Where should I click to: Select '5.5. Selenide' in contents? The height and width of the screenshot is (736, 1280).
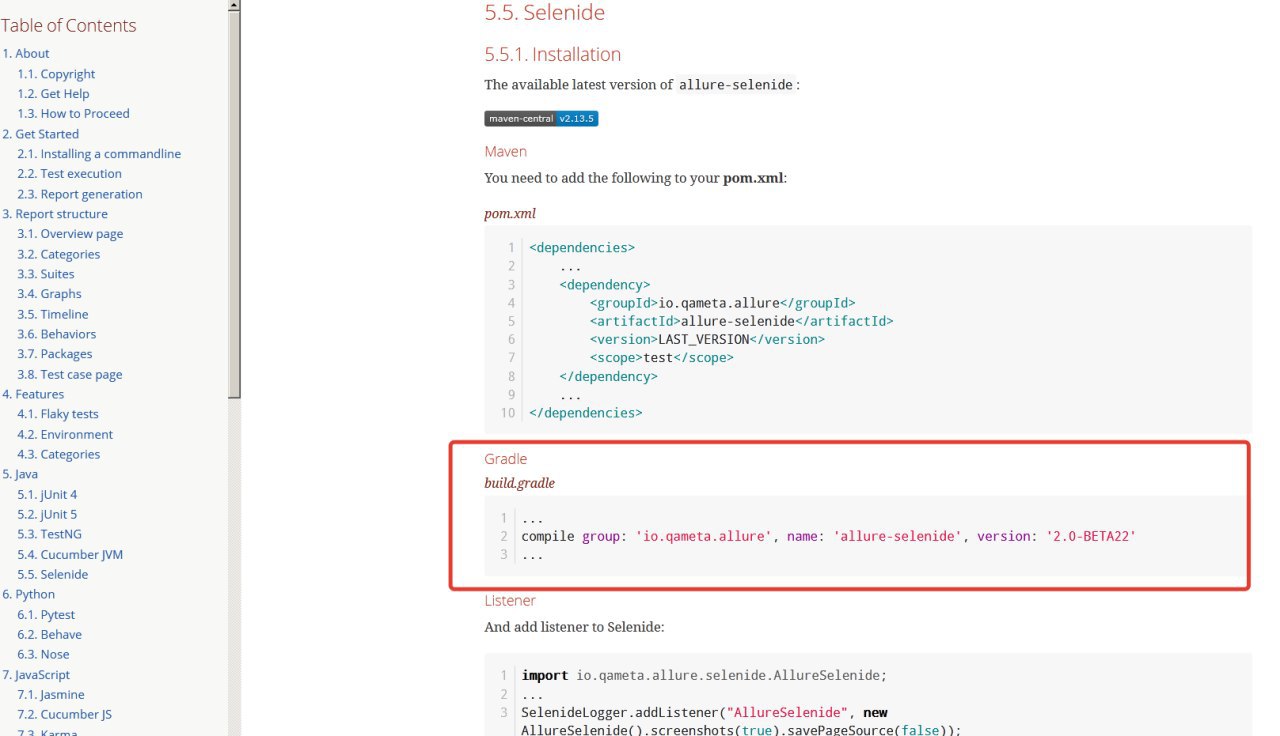[x=52, y=574]
